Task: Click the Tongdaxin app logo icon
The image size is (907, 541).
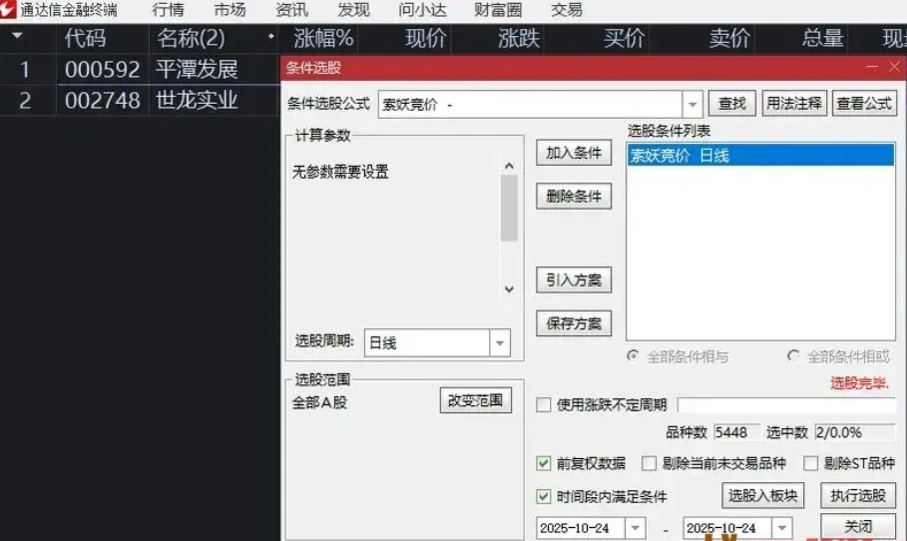Action: click(x=9, y=10)
